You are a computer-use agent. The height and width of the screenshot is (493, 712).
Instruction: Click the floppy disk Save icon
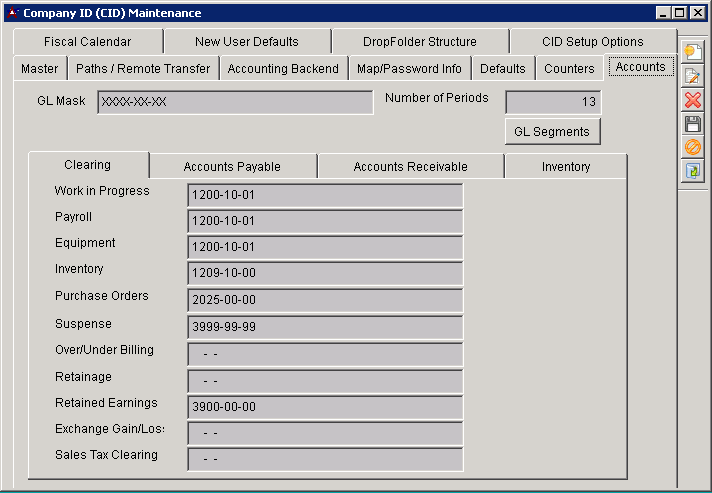coord(692,124)
